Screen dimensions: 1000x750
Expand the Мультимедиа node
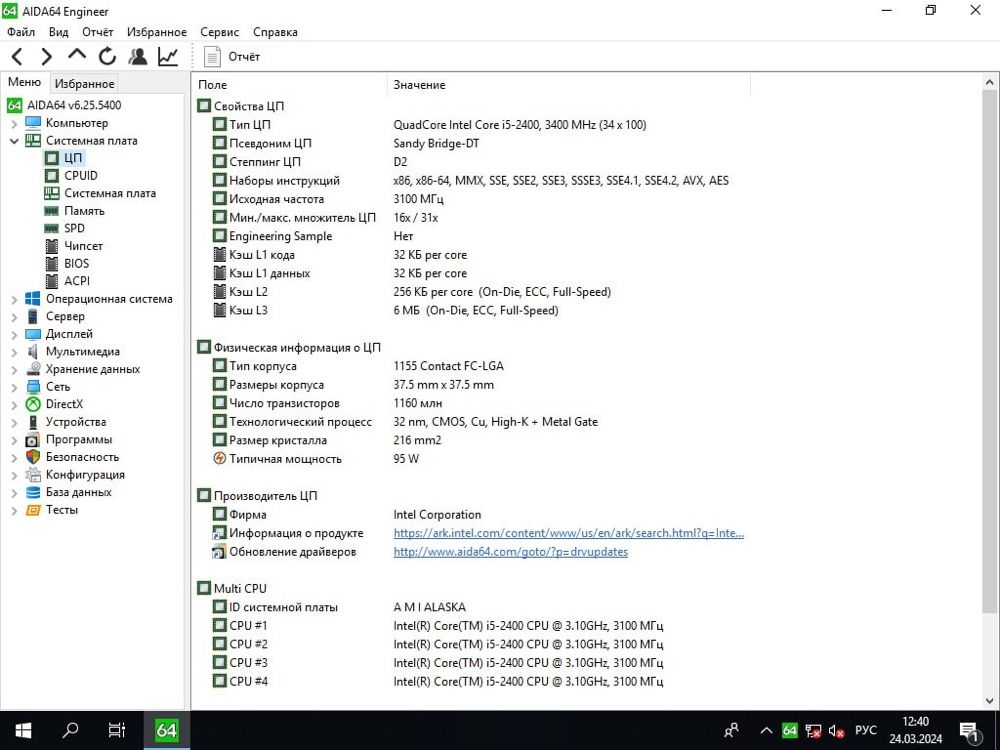tap(14, 351)
